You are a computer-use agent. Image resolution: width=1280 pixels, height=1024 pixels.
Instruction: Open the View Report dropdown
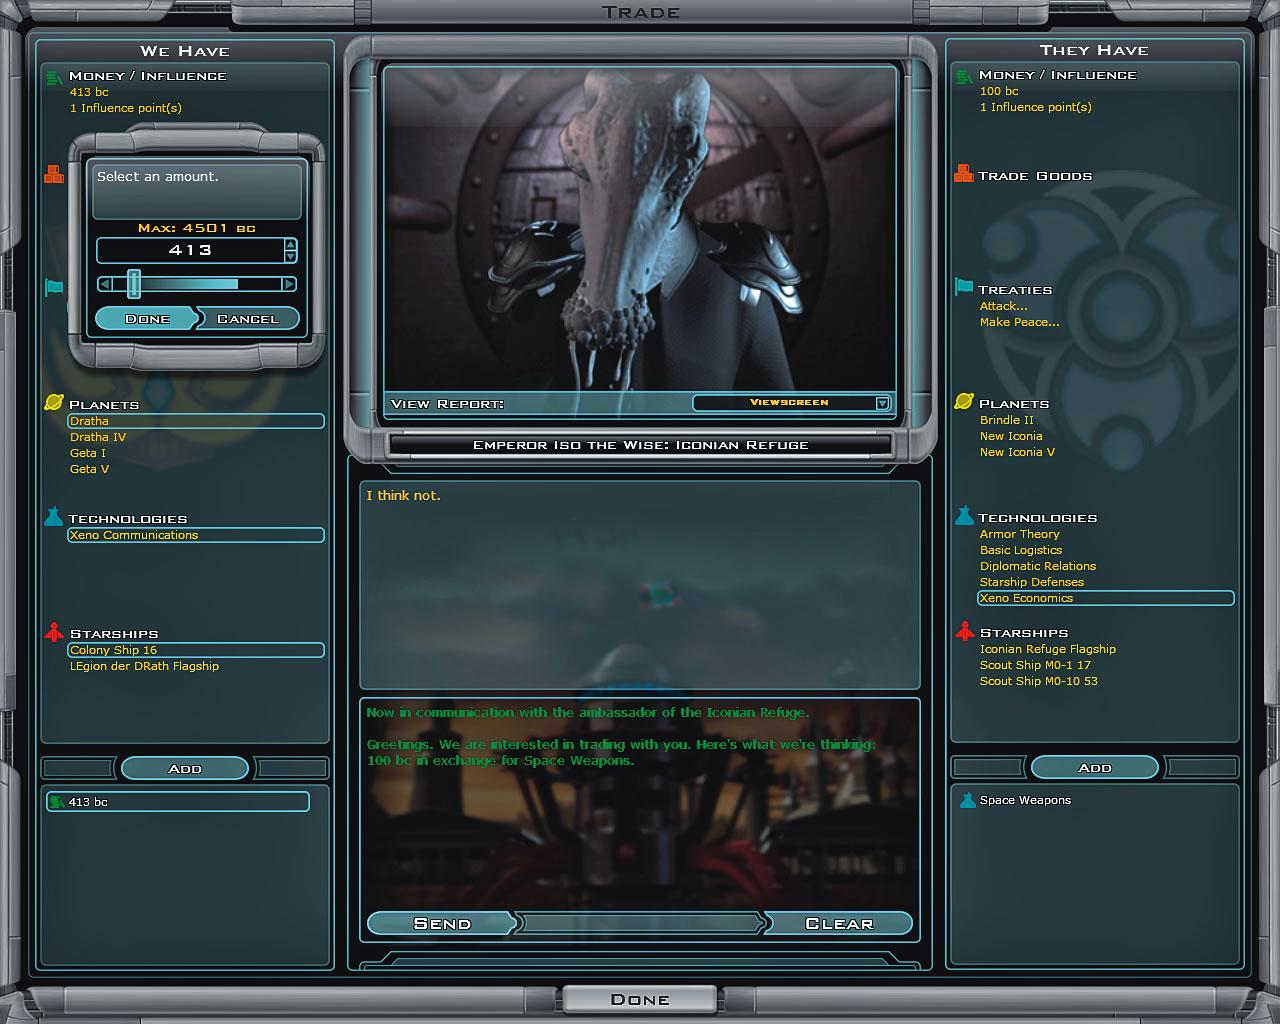click(x=882, y=403)
